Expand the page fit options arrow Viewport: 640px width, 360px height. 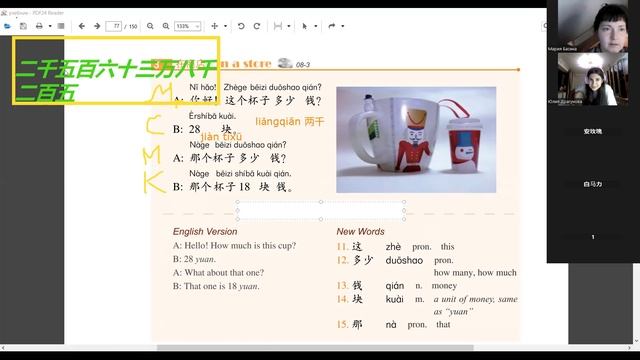click(289, 26)
